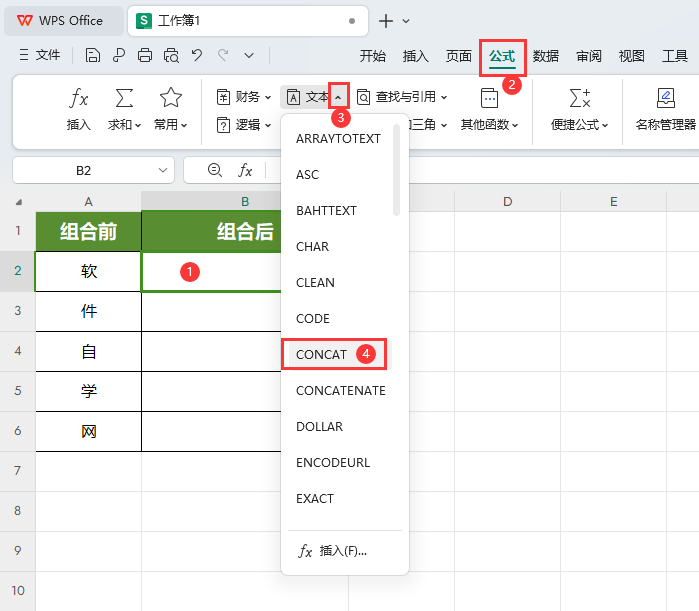
Task: Open the new tab dropdown arrow
Action: [x=406, y=21]
